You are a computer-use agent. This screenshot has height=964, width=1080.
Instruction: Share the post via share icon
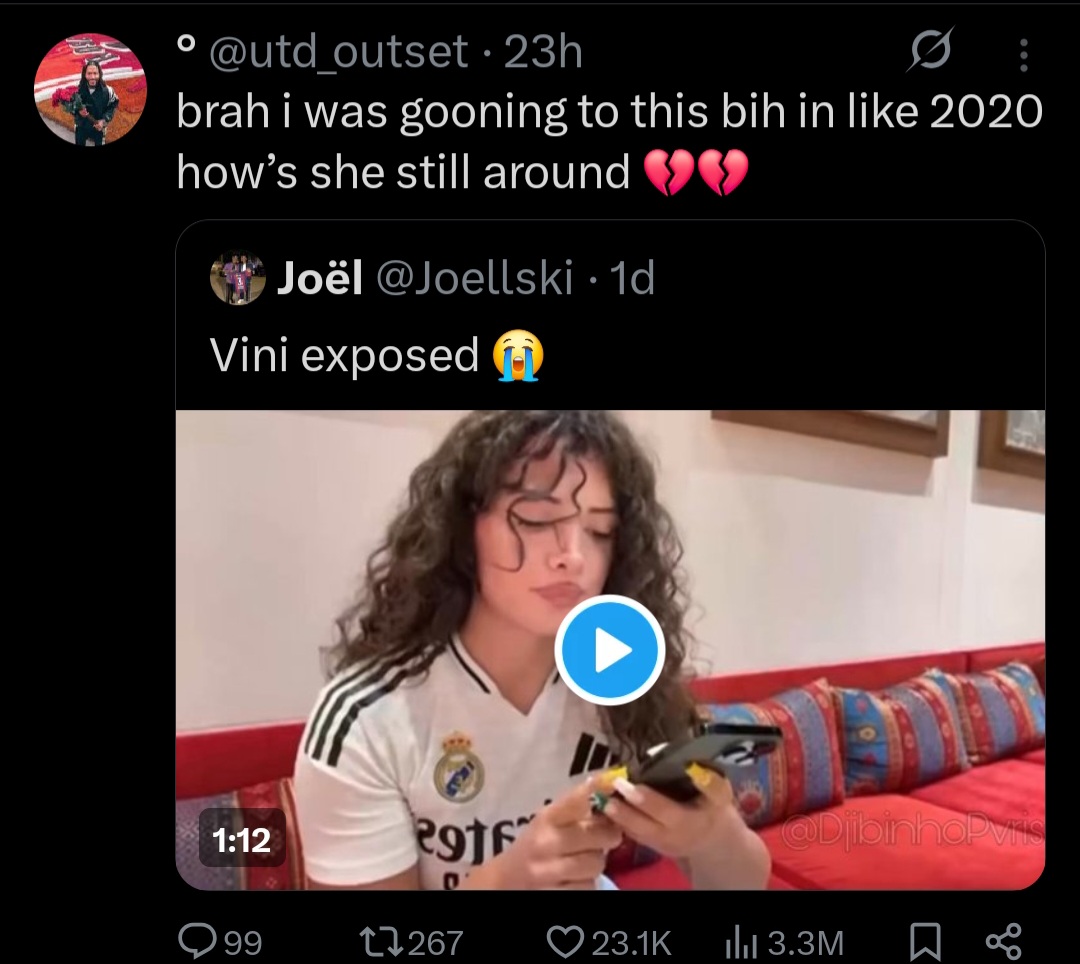pos(1003,941)
